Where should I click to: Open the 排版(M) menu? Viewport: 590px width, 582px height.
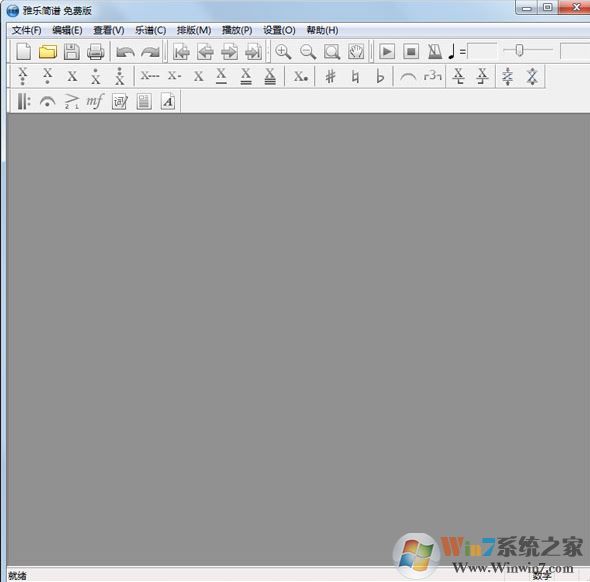point(194,30)
